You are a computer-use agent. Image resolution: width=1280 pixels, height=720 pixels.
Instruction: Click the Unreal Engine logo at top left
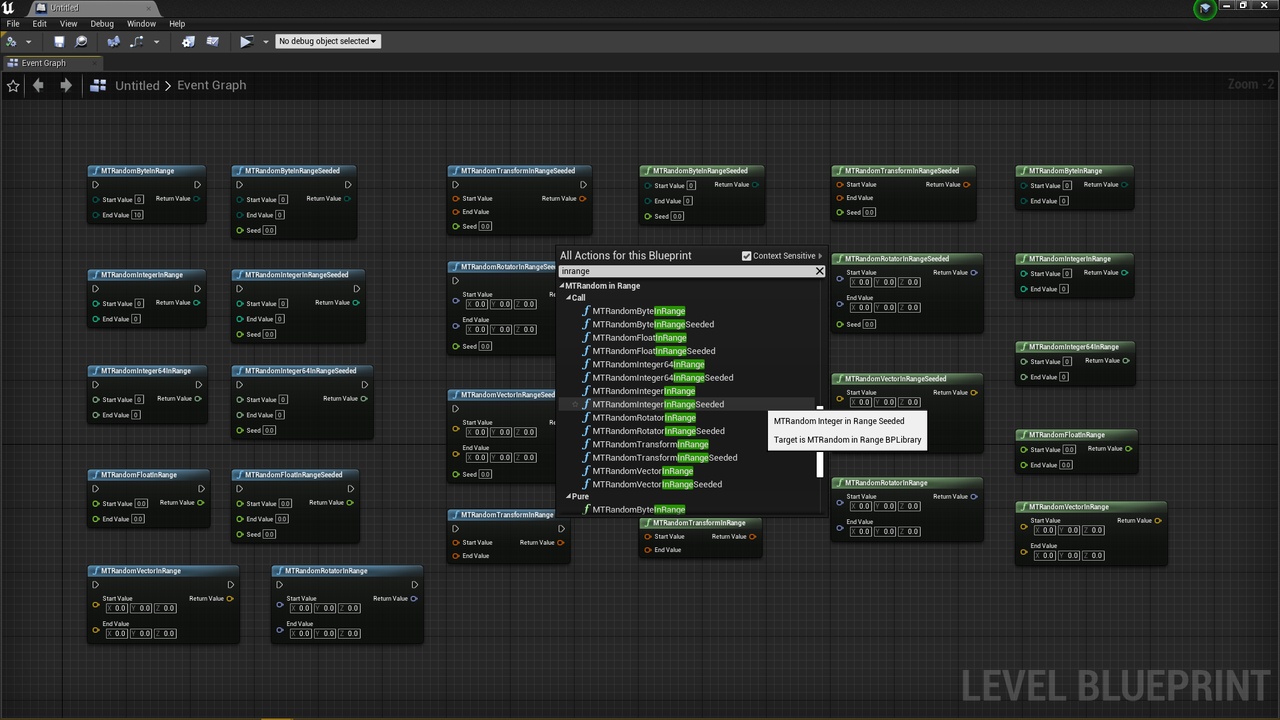pos(9,8)
